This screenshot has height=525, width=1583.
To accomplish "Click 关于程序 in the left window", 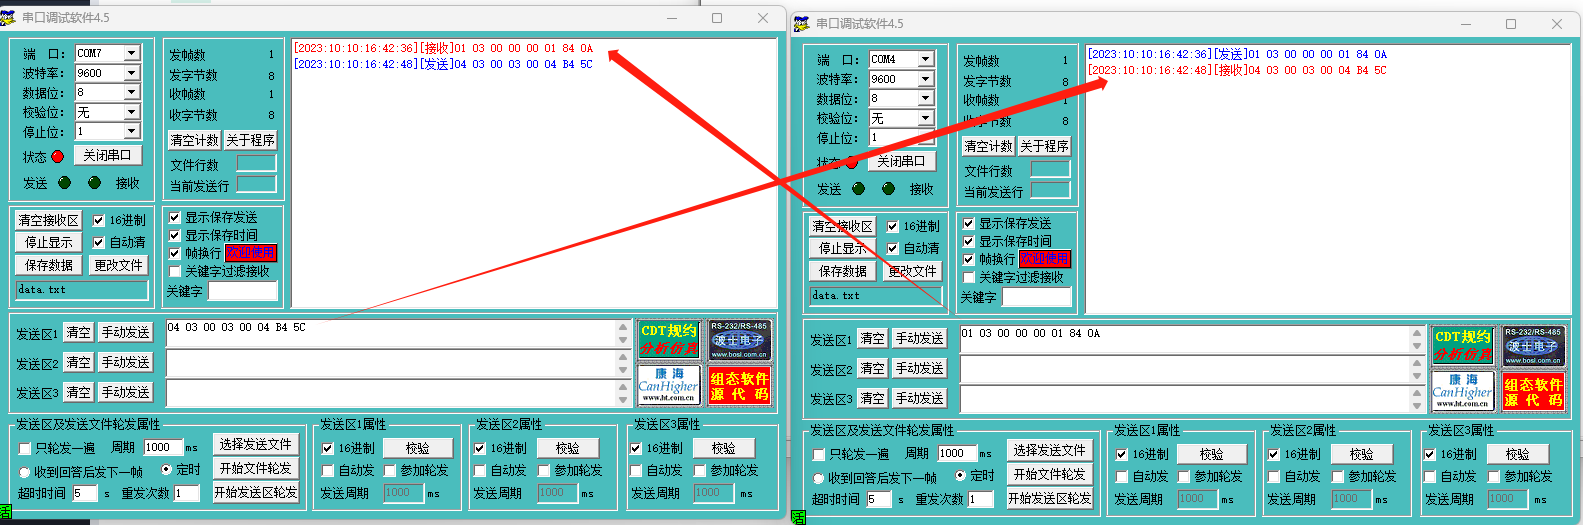I will [250, 140].
